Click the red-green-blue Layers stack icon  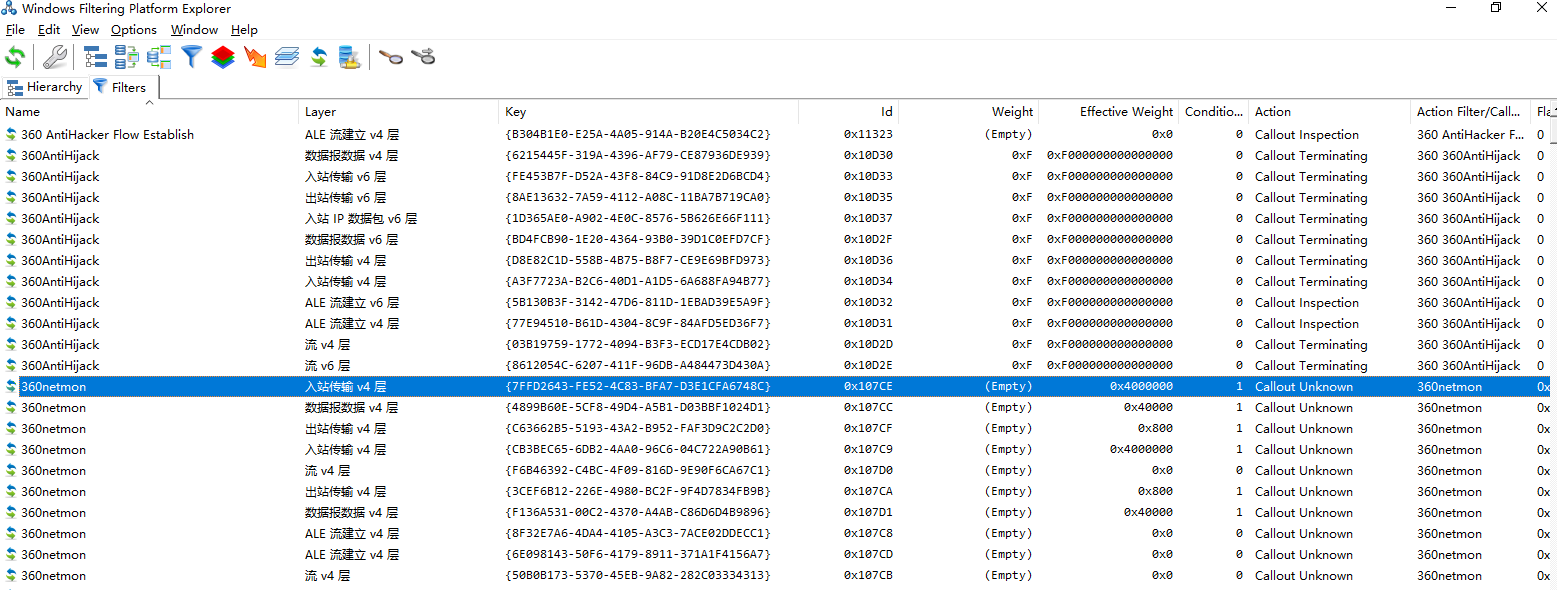(223, 57)
